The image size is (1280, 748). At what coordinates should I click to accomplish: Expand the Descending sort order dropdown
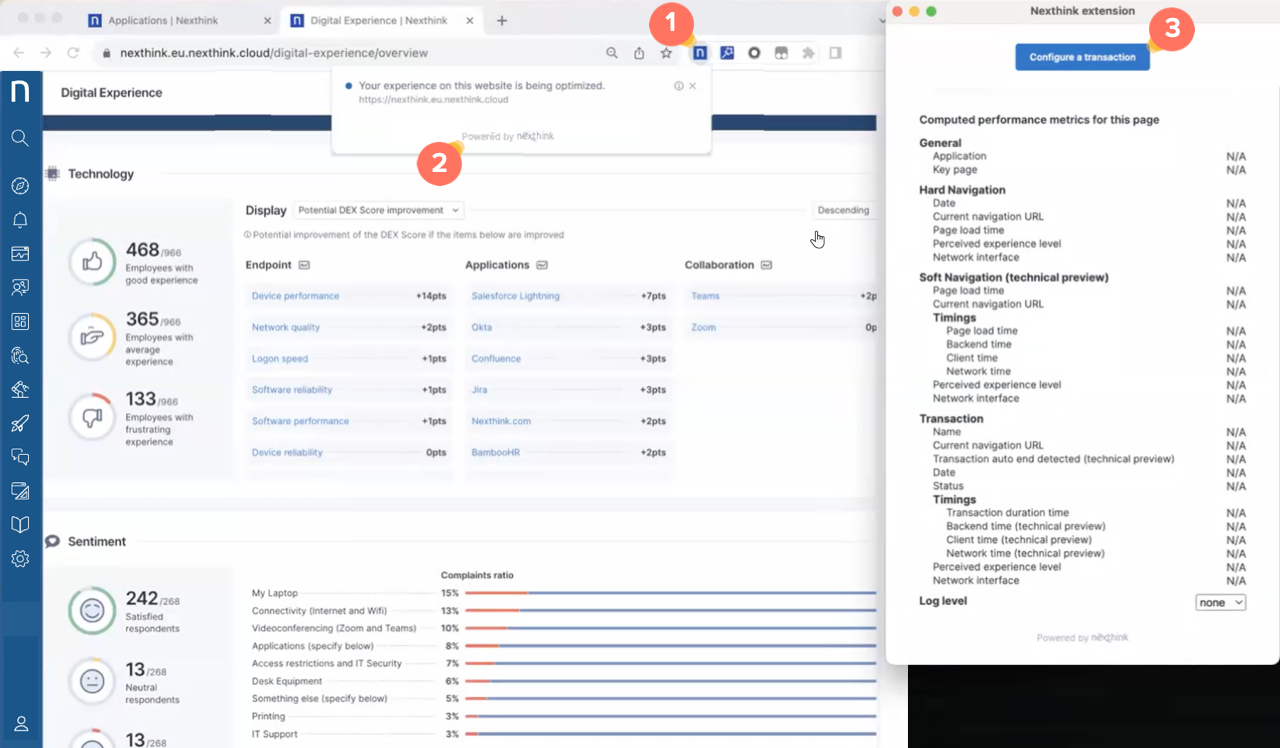click(x=843, y=211)
